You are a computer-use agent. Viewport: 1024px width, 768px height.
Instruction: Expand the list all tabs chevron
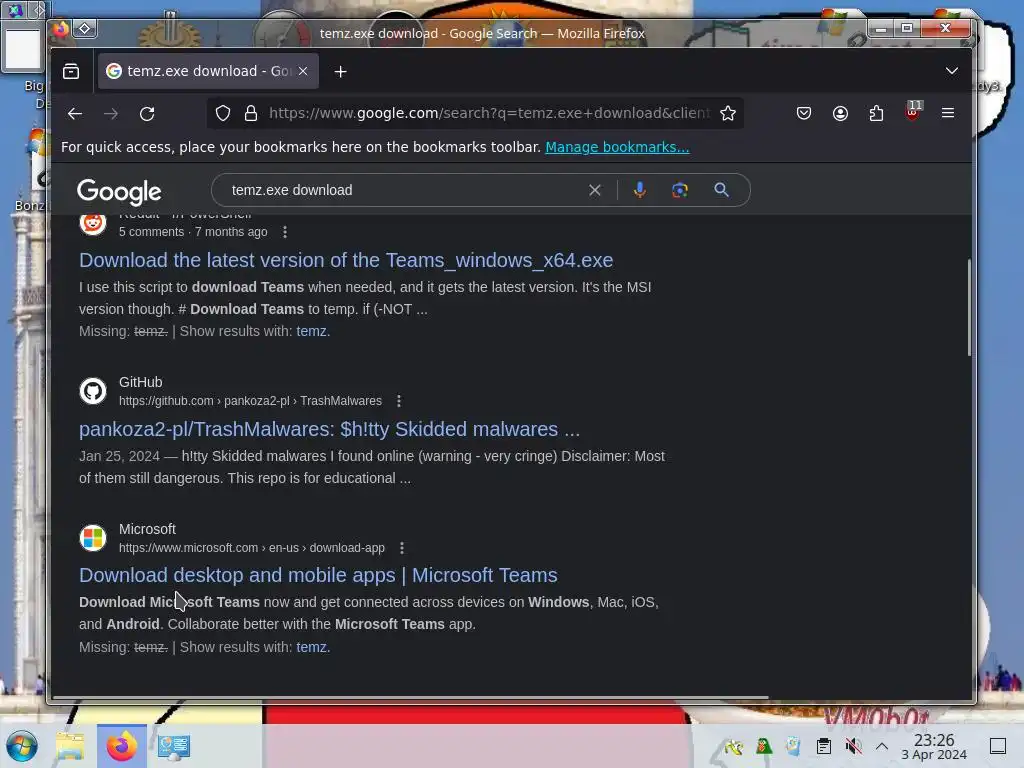coord(952,71)
